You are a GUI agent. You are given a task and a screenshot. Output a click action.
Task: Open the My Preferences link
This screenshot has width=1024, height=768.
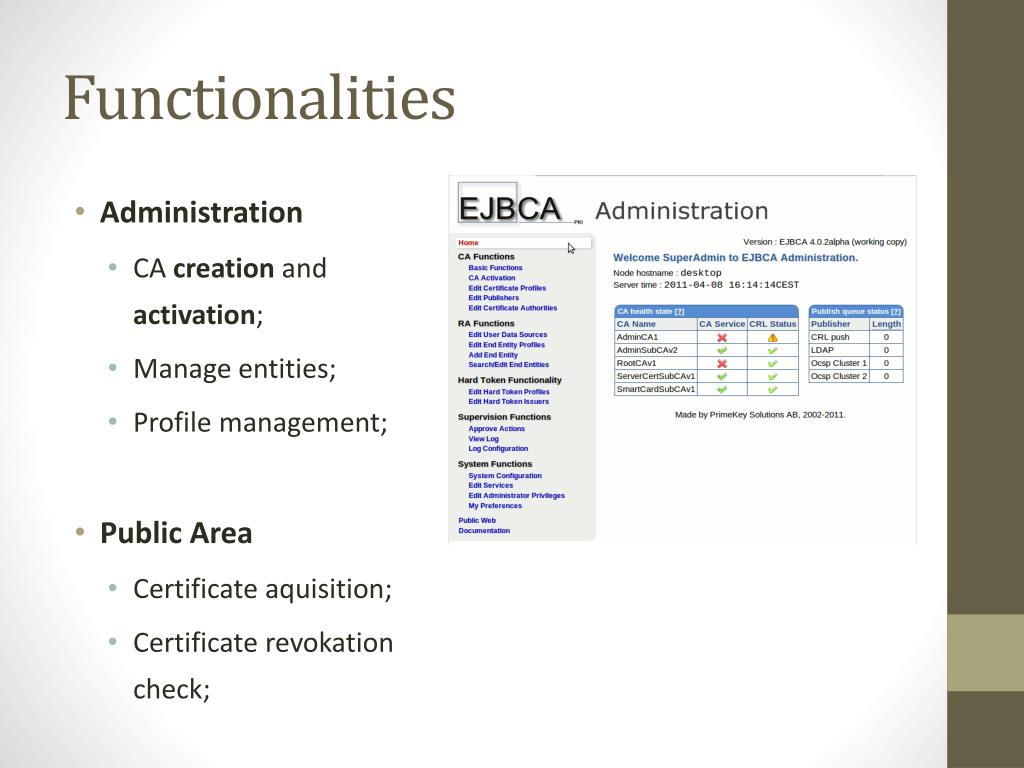tap(495, 506)
